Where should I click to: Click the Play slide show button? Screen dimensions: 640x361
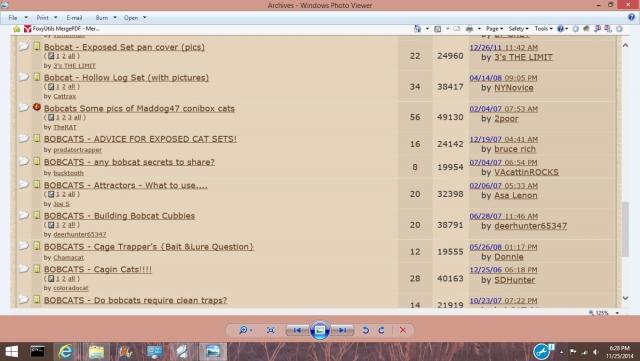[320, 330]
